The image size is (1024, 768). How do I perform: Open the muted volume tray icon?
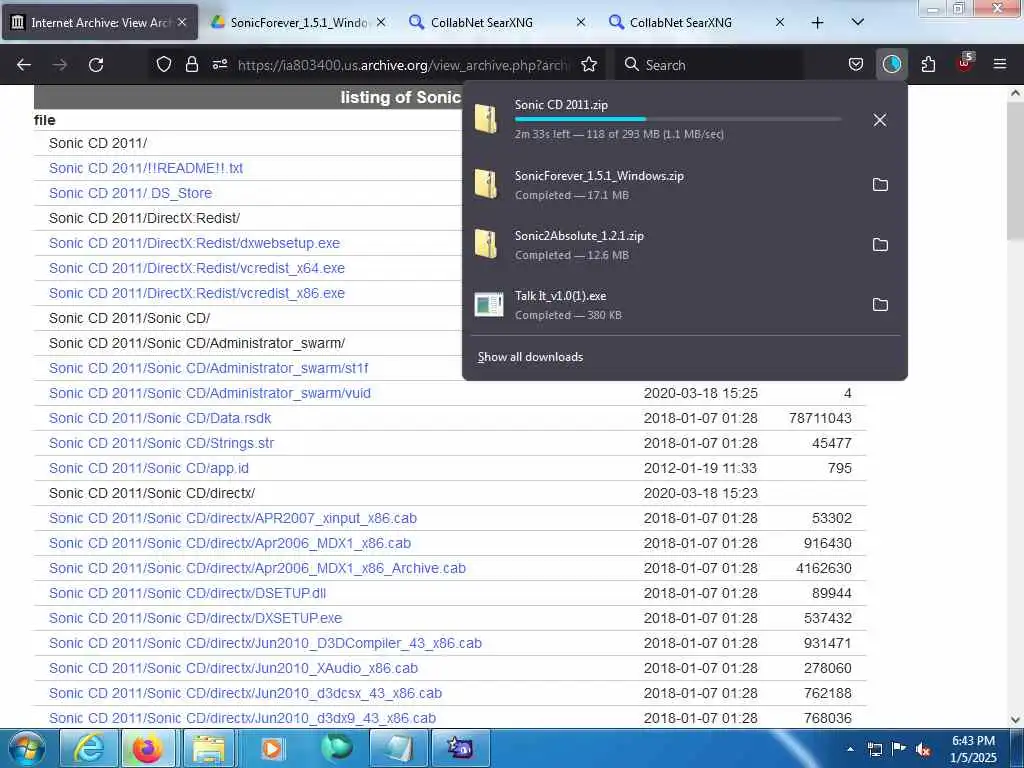point(923,750)
